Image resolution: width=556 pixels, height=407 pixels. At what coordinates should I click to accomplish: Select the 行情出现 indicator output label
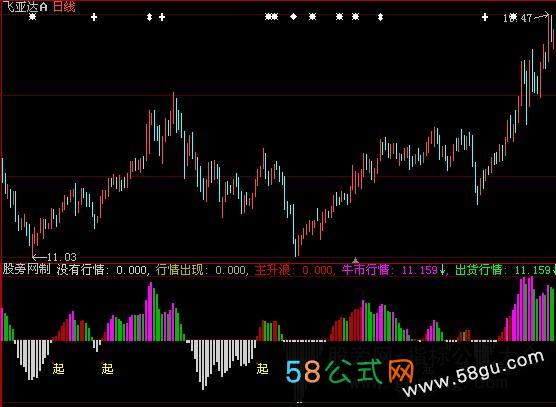tap(179, 270)
